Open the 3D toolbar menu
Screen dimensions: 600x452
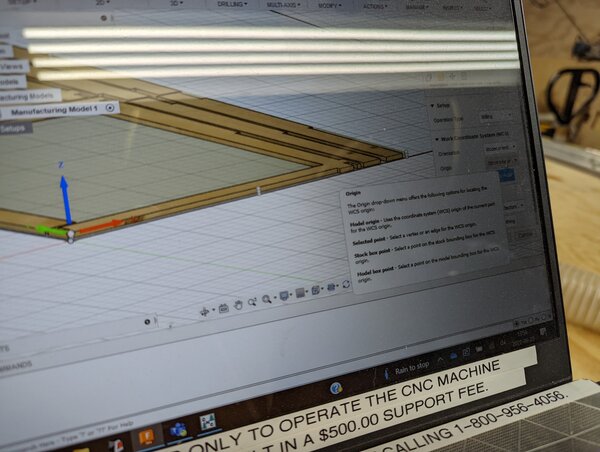(176, 3)
